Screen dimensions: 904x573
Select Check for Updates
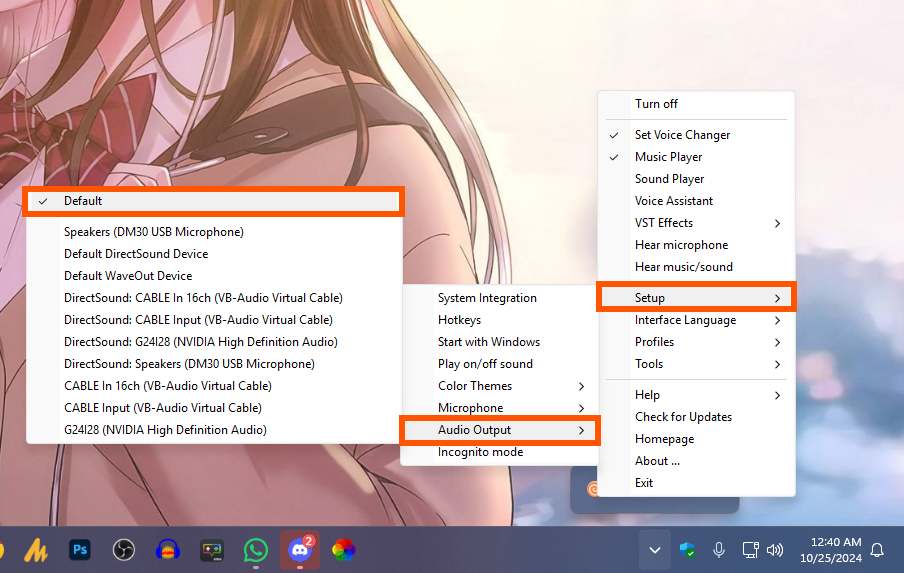(x=696, y=417)
